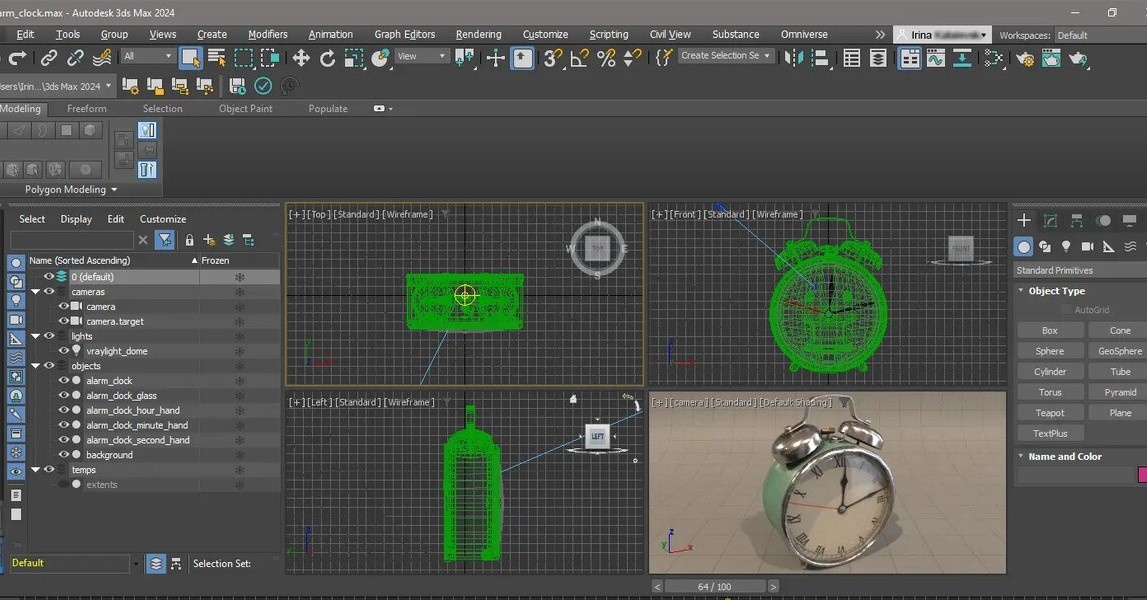This screenshot has width=1147, height=600.
Task: Create a Teapot primitive
Action: [x=1050, y=412]
